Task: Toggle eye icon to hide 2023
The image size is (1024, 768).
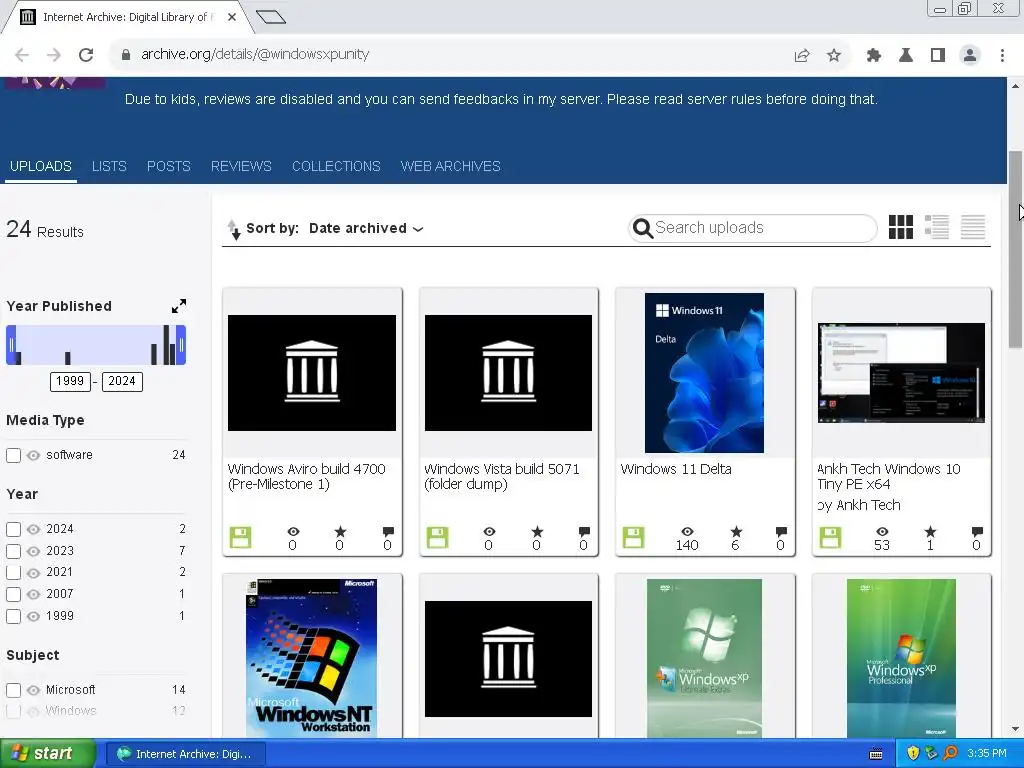Action: coord(33,551)
